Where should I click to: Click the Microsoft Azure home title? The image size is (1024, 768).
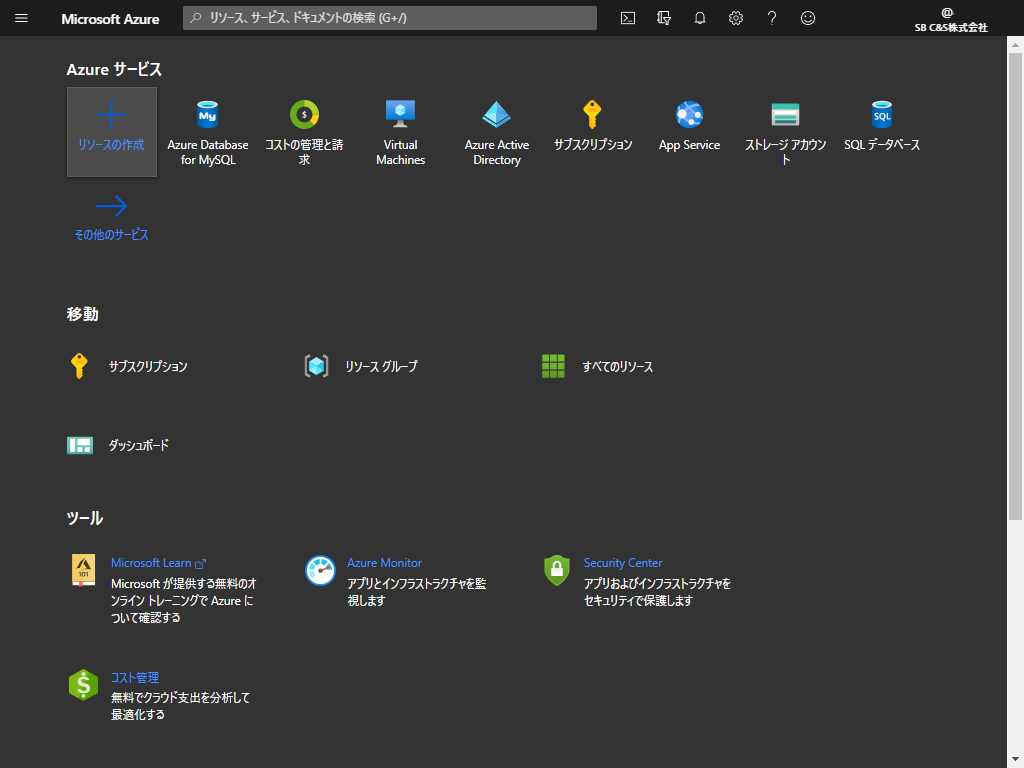(x=110, y=19)
